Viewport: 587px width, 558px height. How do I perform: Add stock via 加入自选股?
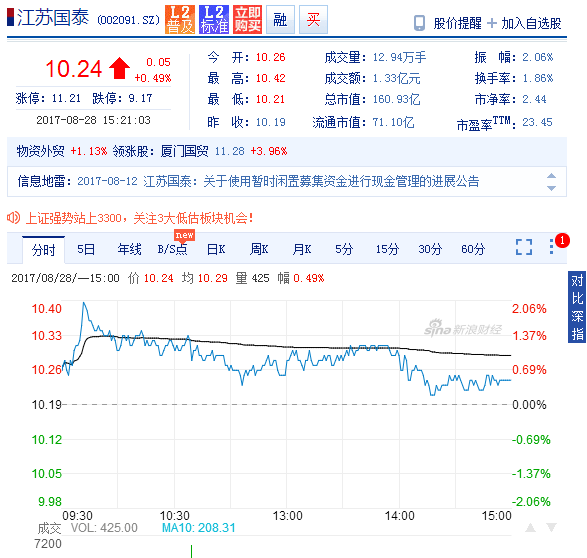524,23
